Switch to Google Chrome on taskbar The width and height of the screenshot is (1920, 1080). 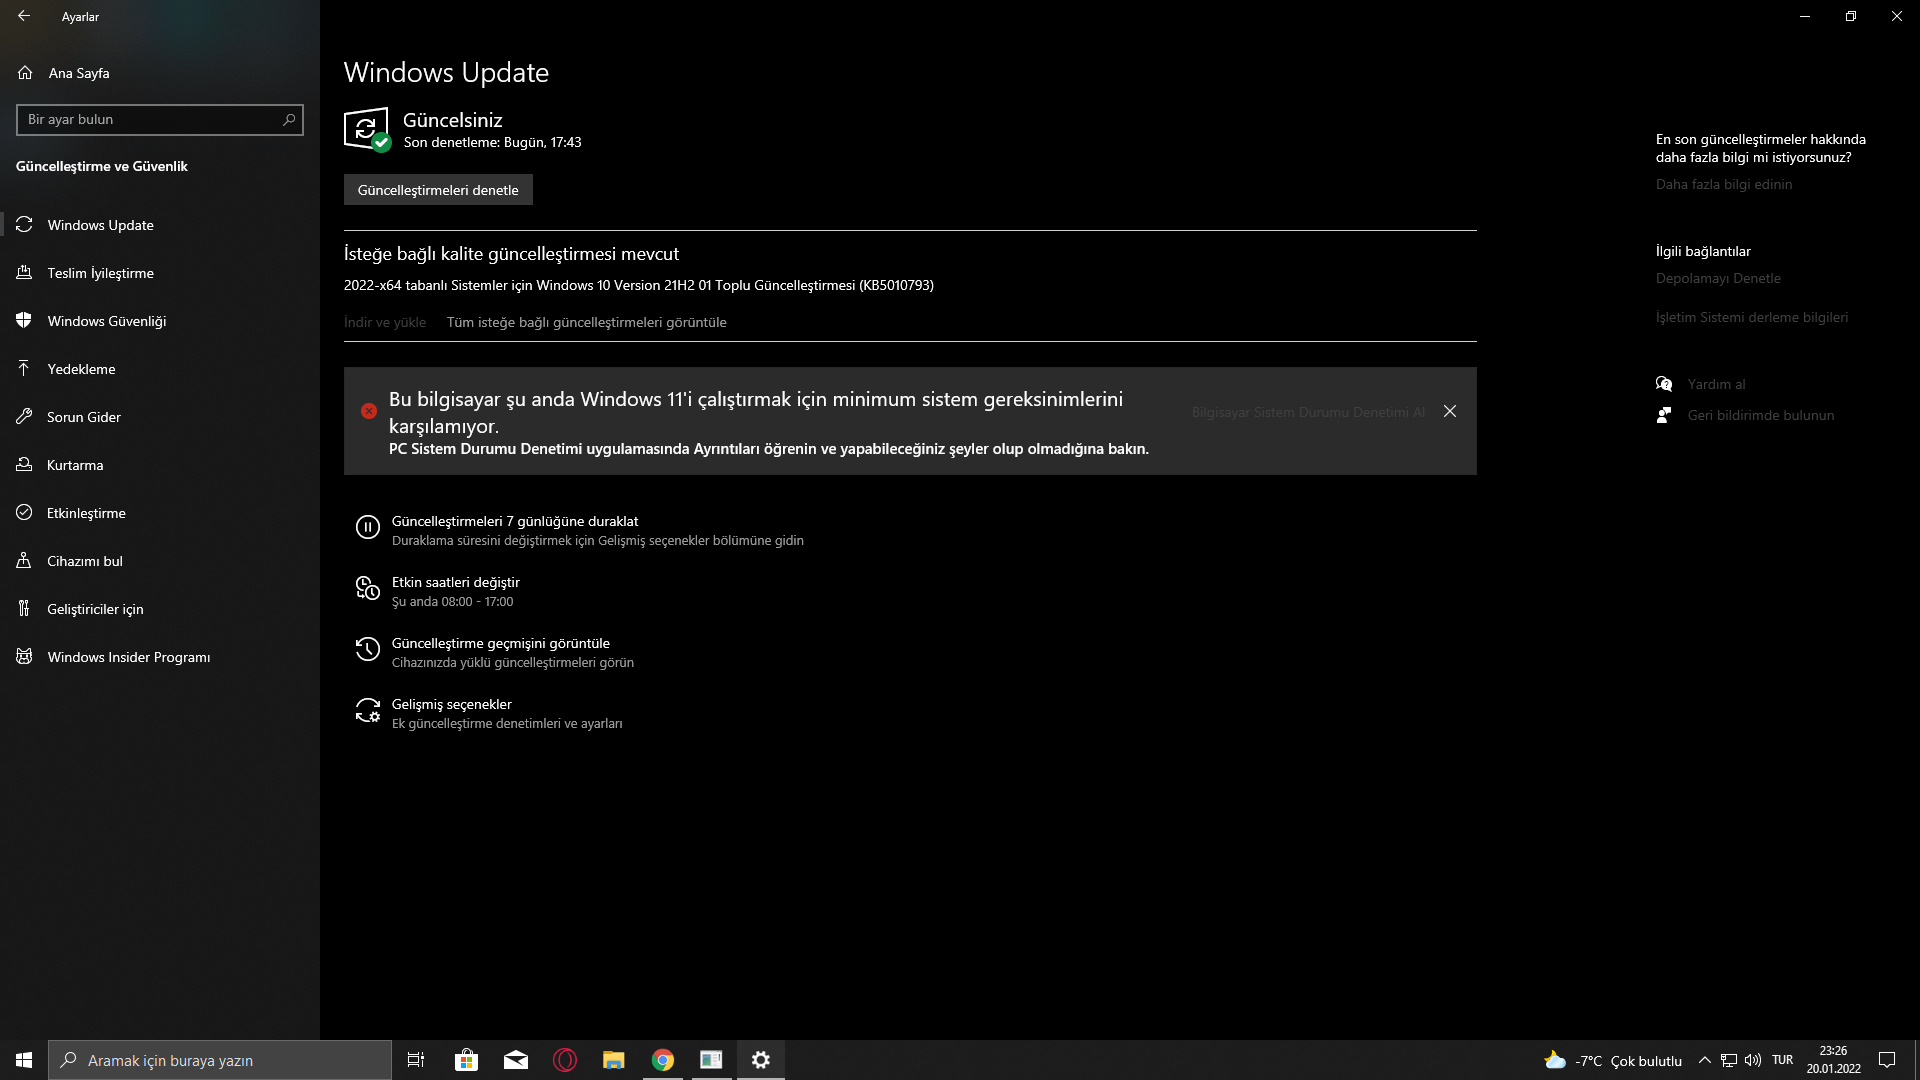tap(663, 1060)
